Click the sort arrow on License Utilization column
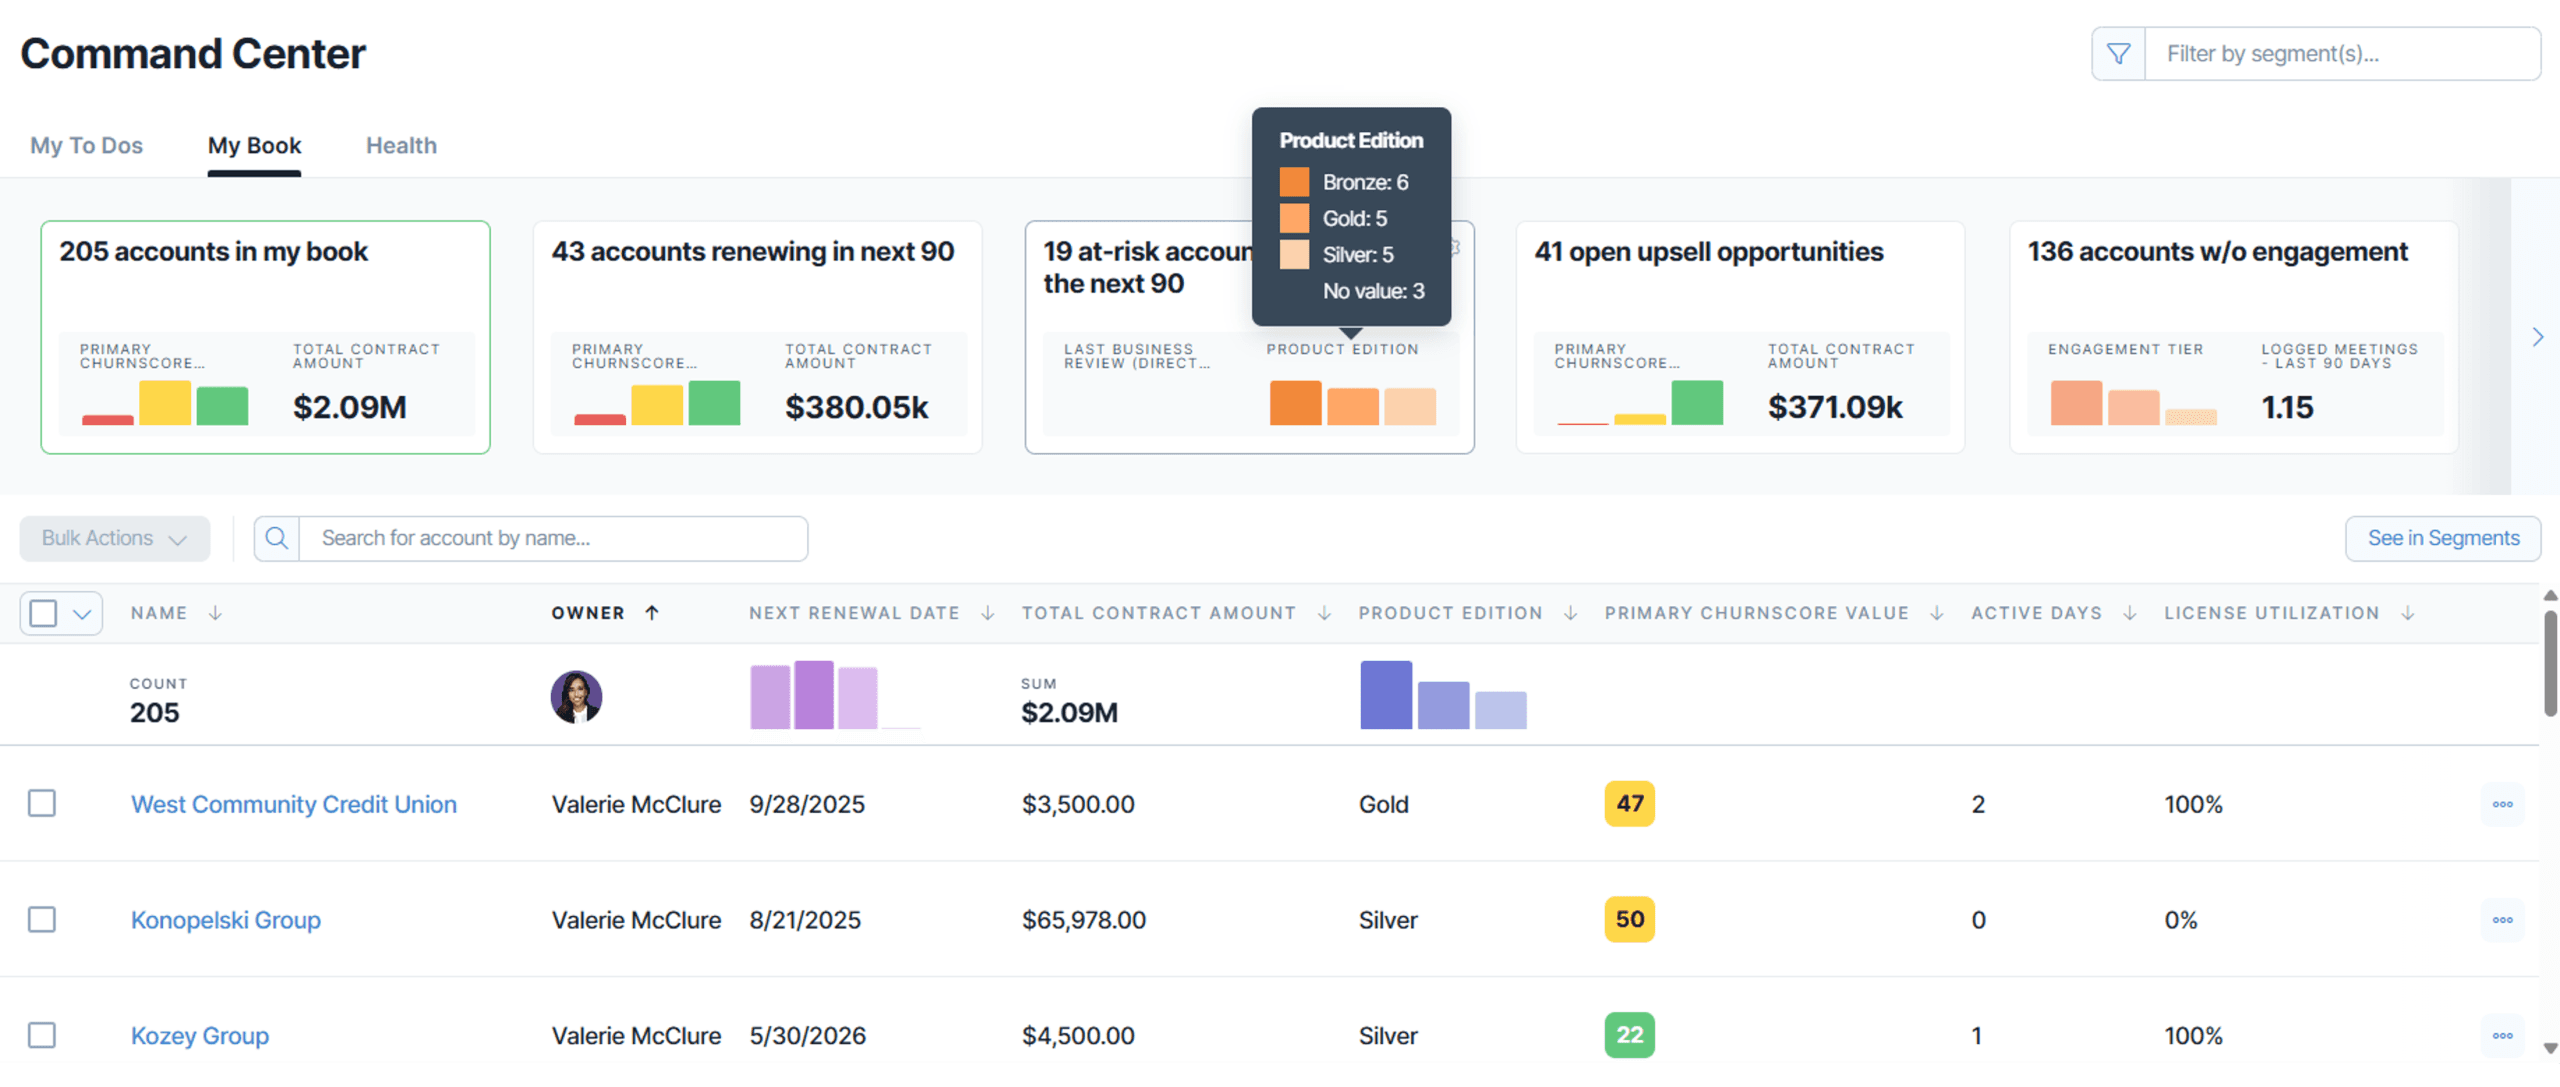The image size is (2560, 1087). click(2406, 613)
